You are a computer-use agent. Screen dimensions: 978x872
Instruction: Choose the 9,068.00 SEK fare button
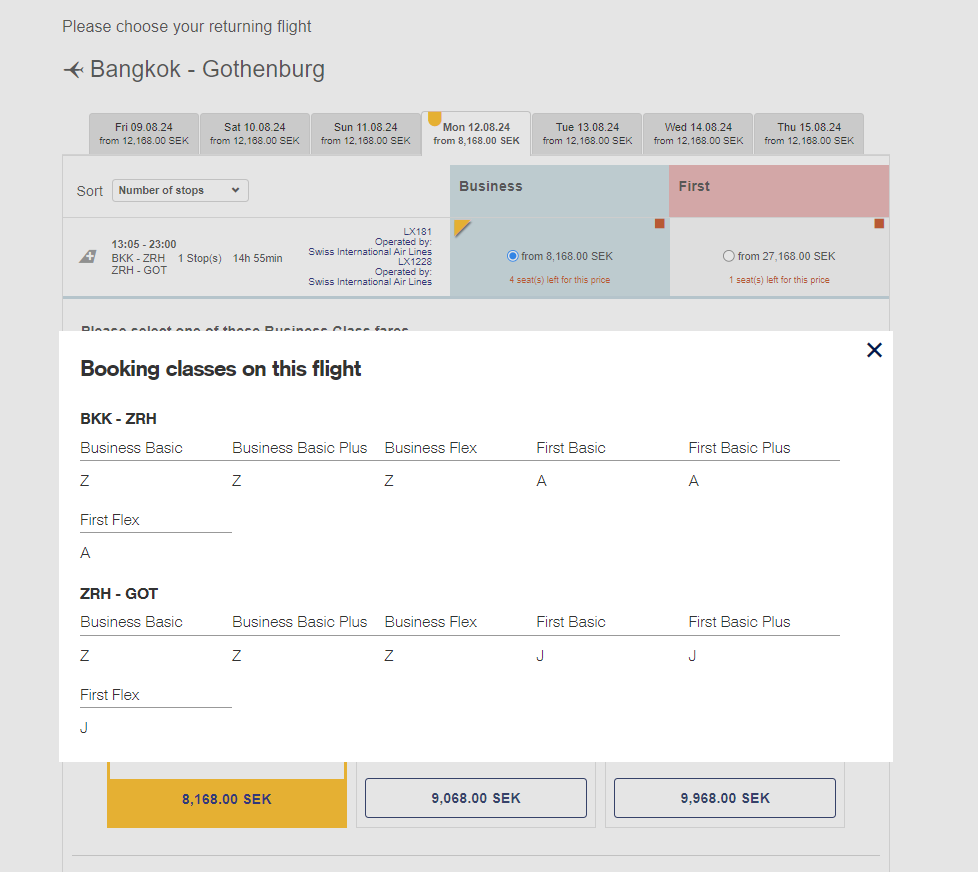pos(476,798)
